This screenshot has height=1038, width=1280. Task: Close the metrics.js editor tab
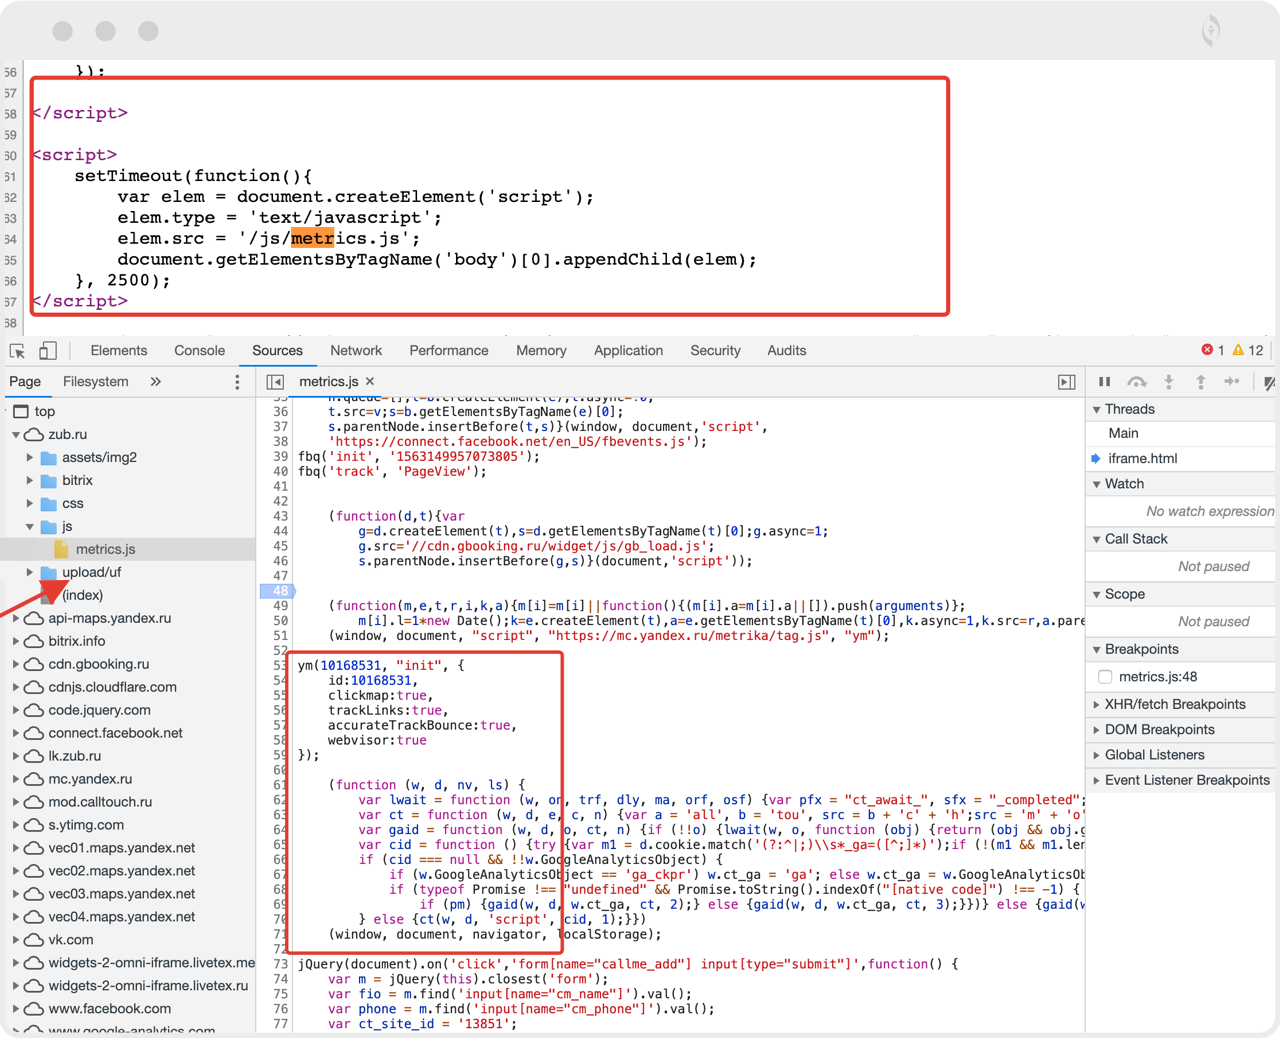(x=370, y=382)
